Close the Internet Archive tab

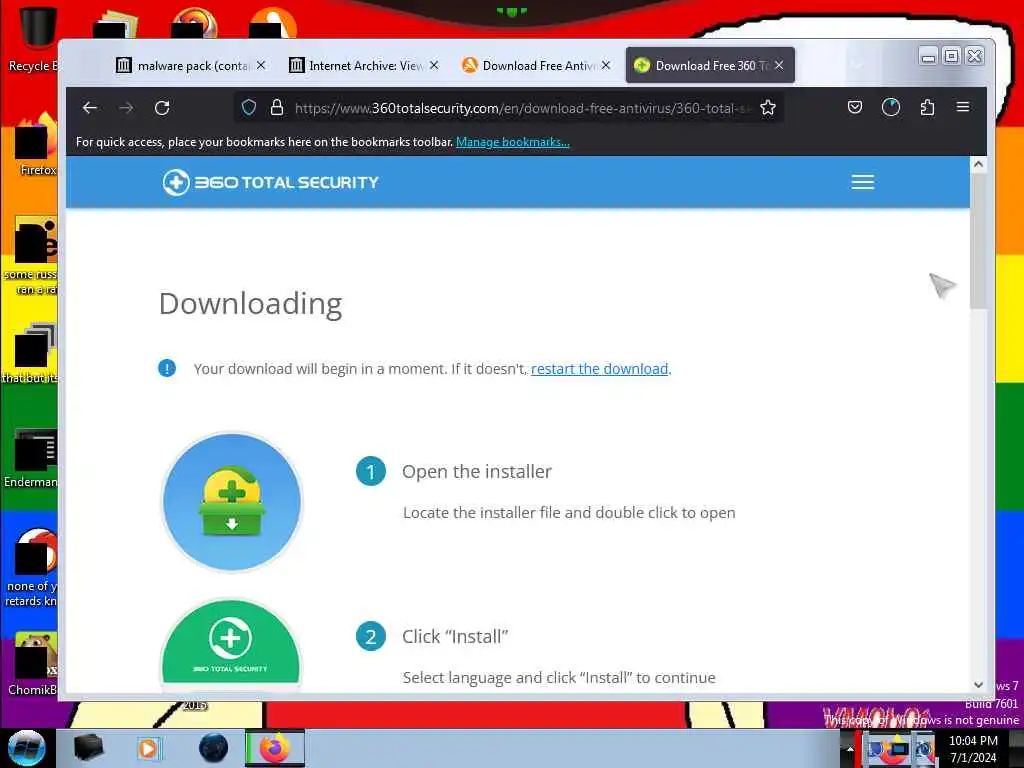(434, 65)
